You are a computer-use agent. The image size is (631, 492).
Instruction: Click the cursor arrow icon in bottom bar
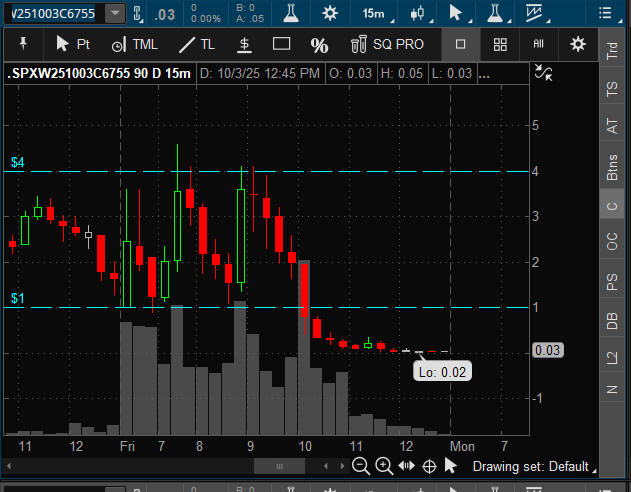click(451, 466)
